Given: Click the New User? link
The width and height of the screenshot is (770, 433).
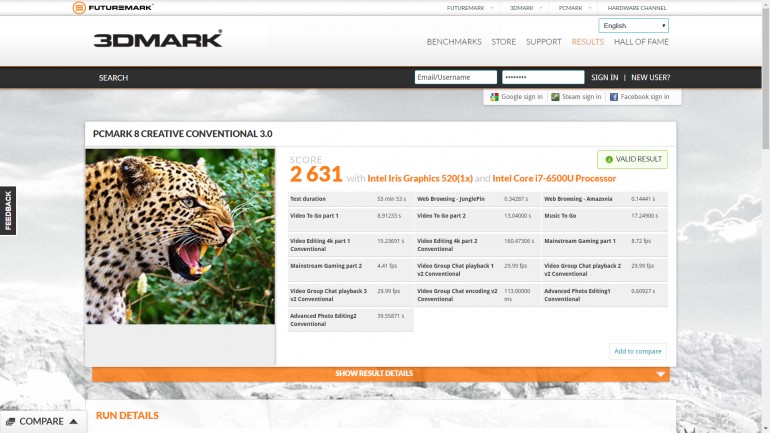Looking at the screenshot, I should 651,78.
